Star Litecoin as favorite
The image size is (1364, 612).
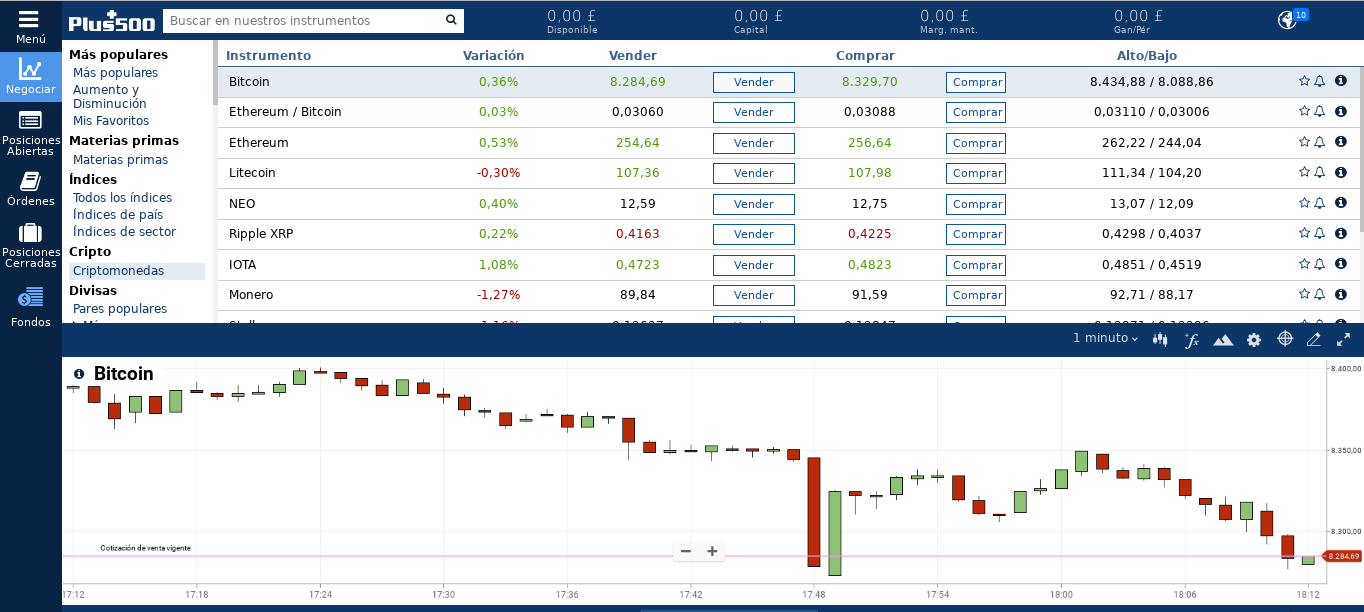tap(1304, 172)
